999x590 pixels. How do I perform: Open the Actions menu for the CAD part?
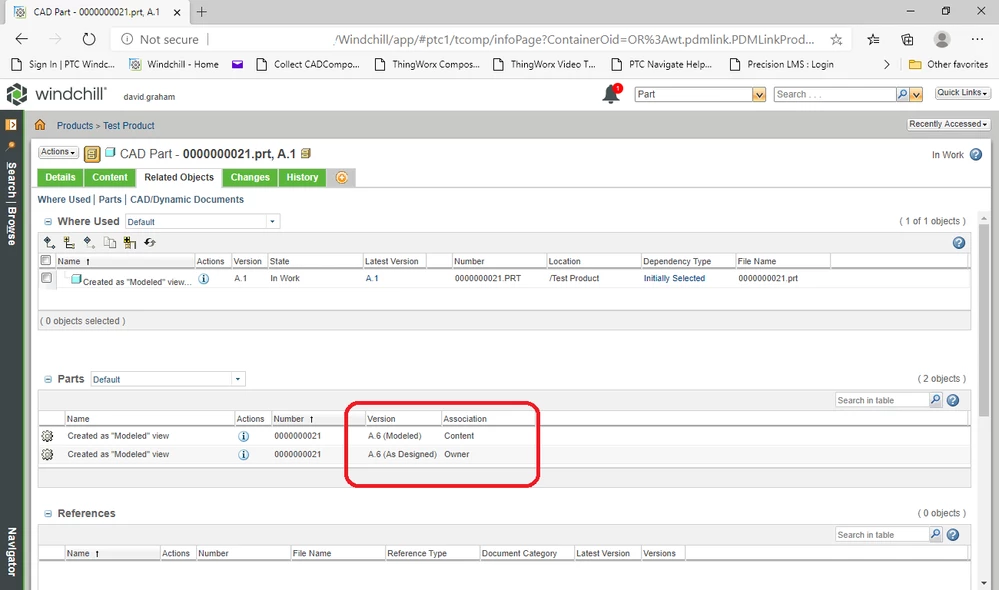(x=58, y=152)
